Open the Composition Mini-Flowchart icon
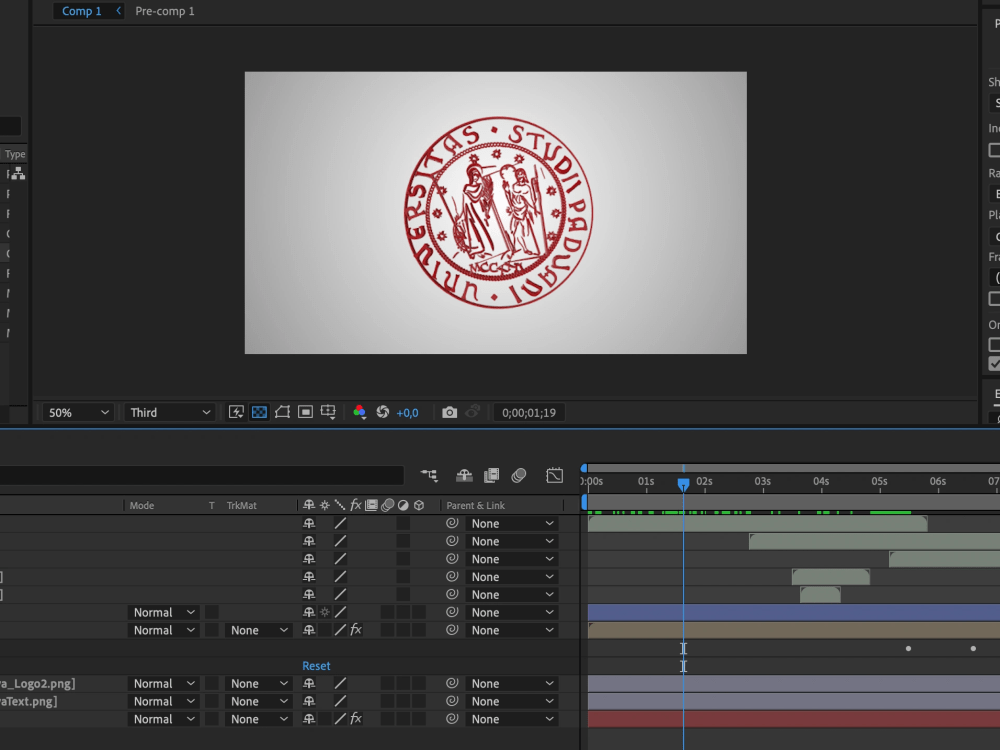This screenshot has width=1000, height=750. point(429,475)
